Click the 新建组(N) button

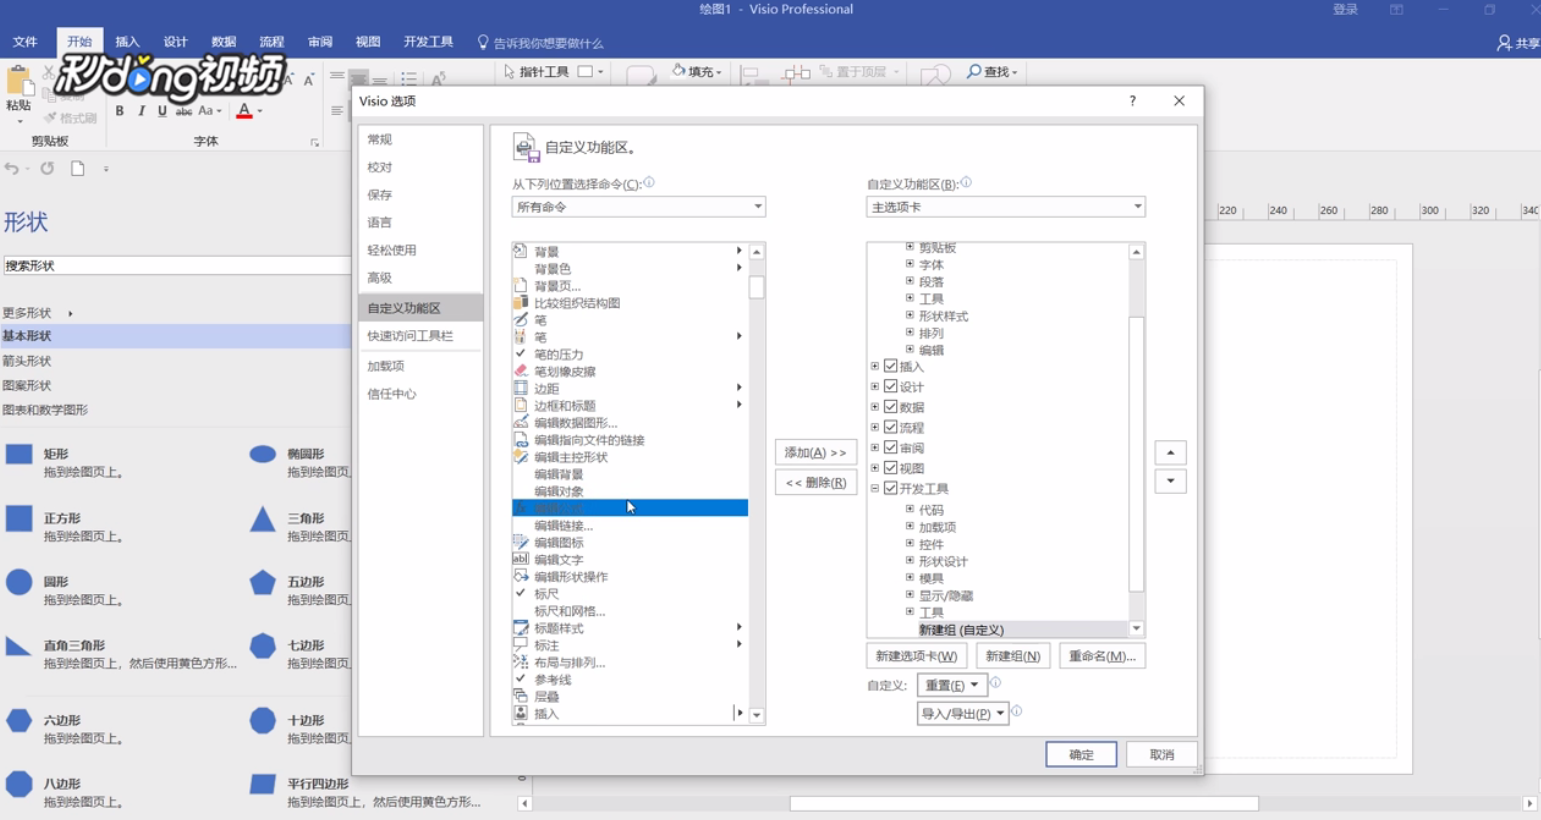(1013, 655)
